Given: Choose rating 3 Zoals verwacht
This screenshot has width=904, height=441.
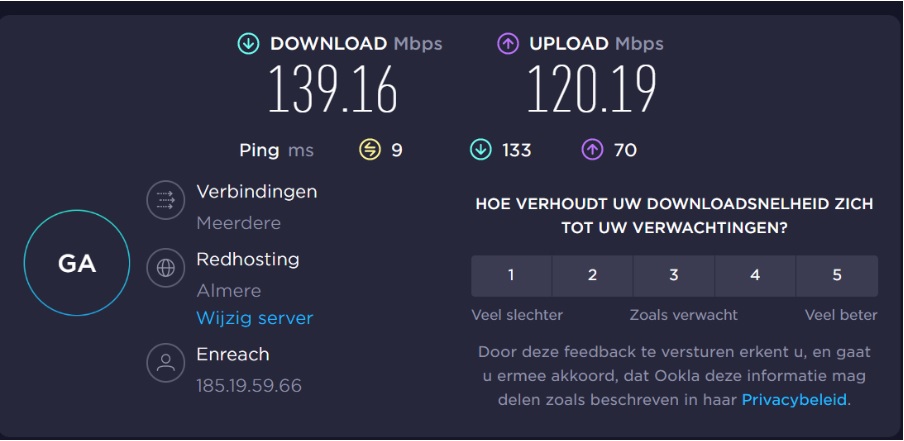Looking at the screenshot, I should pos(674,276).
